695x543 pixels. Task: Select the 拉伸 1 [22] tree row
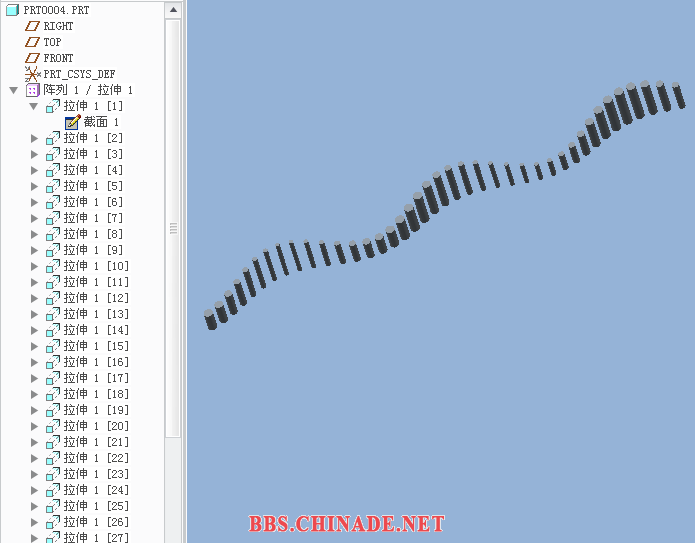(x=87, y=458)
